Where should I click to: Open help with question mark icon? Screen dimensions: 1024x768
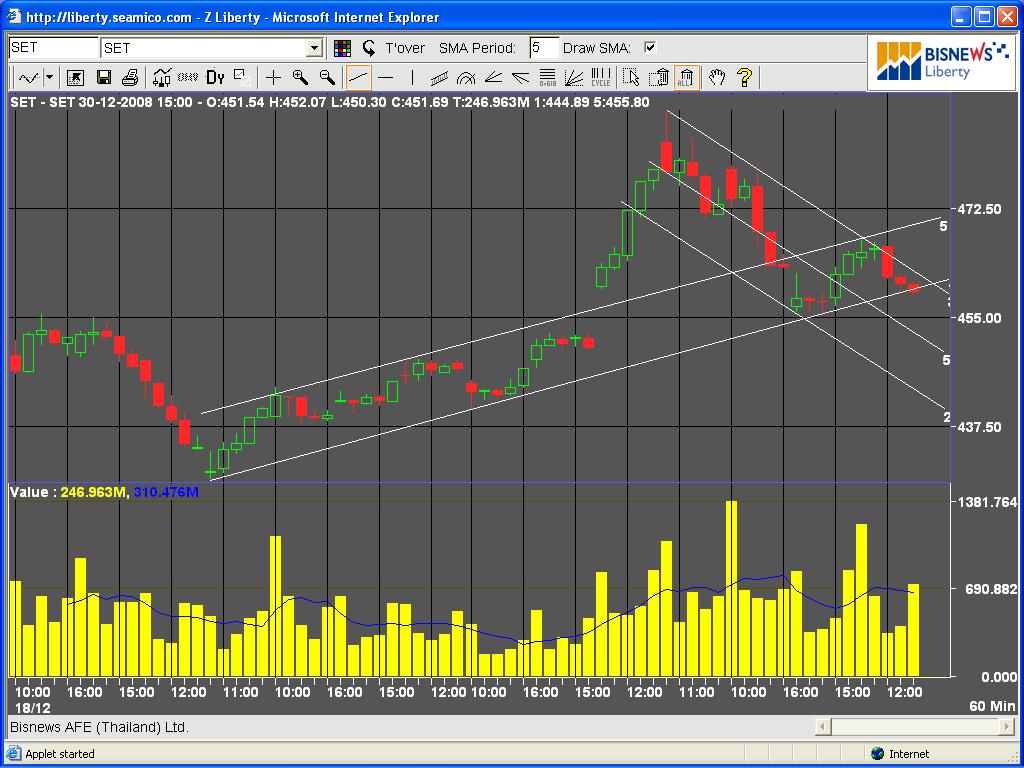click(x=744, y=78)
